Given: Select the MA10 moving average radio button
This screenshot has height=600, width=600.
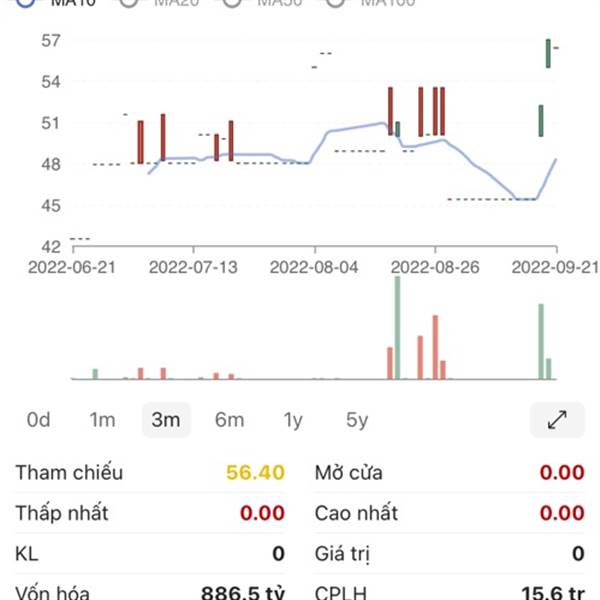Looking at the screenshot, I should [x=26, y=2].
